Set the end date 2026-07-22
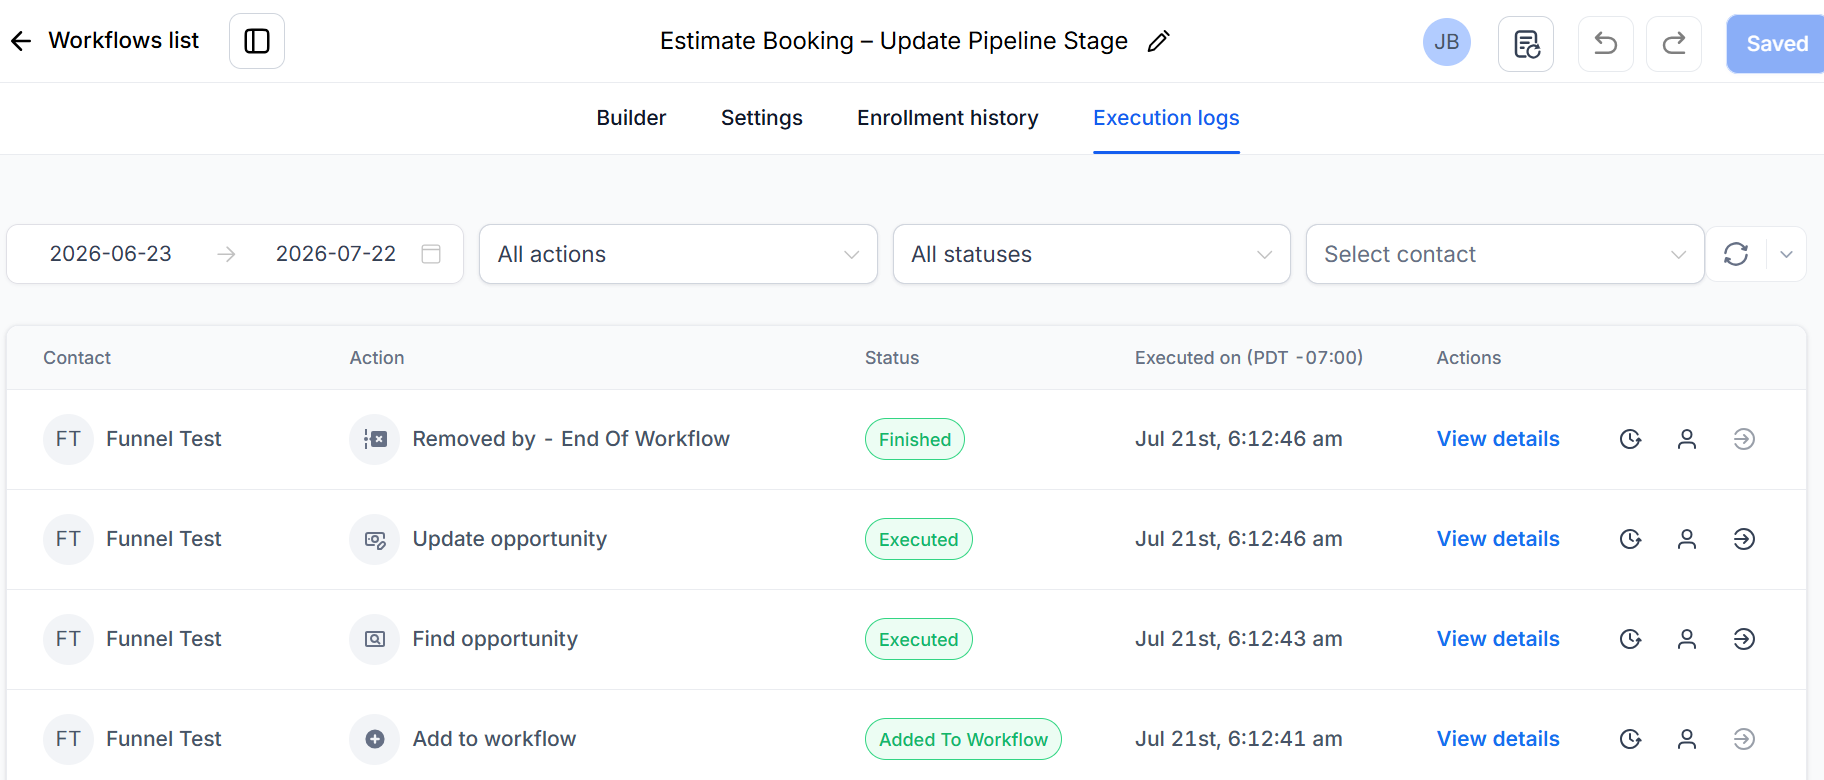This screenshot has height=780, width=1824. click(x=336, y=254)
